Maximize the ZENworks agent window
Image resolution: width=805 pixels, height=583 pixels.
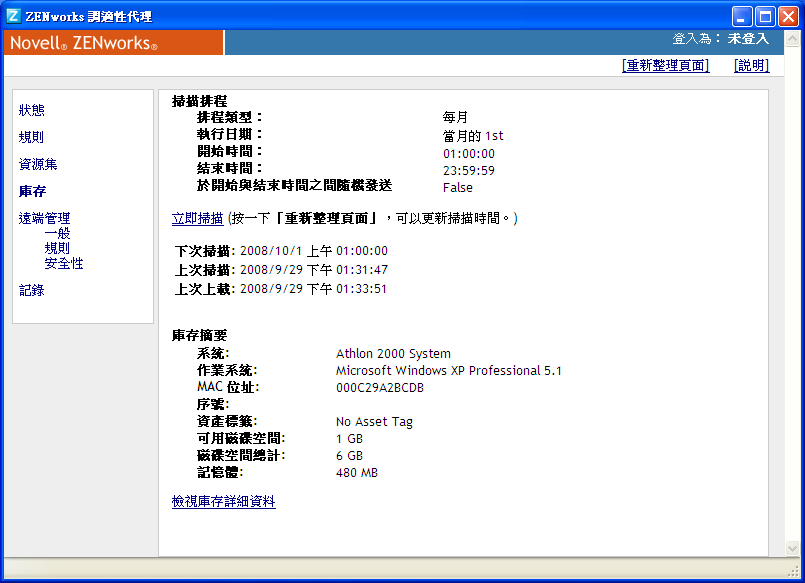(764, 16)
